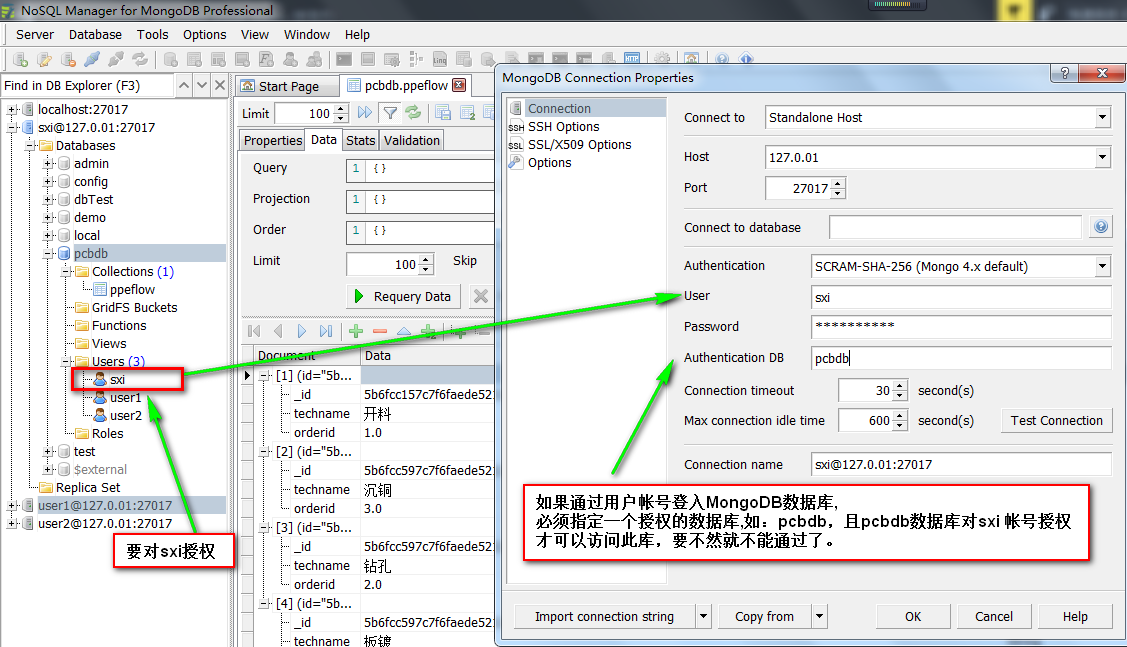Collapse the pcbdb database node

coord(48,253)
